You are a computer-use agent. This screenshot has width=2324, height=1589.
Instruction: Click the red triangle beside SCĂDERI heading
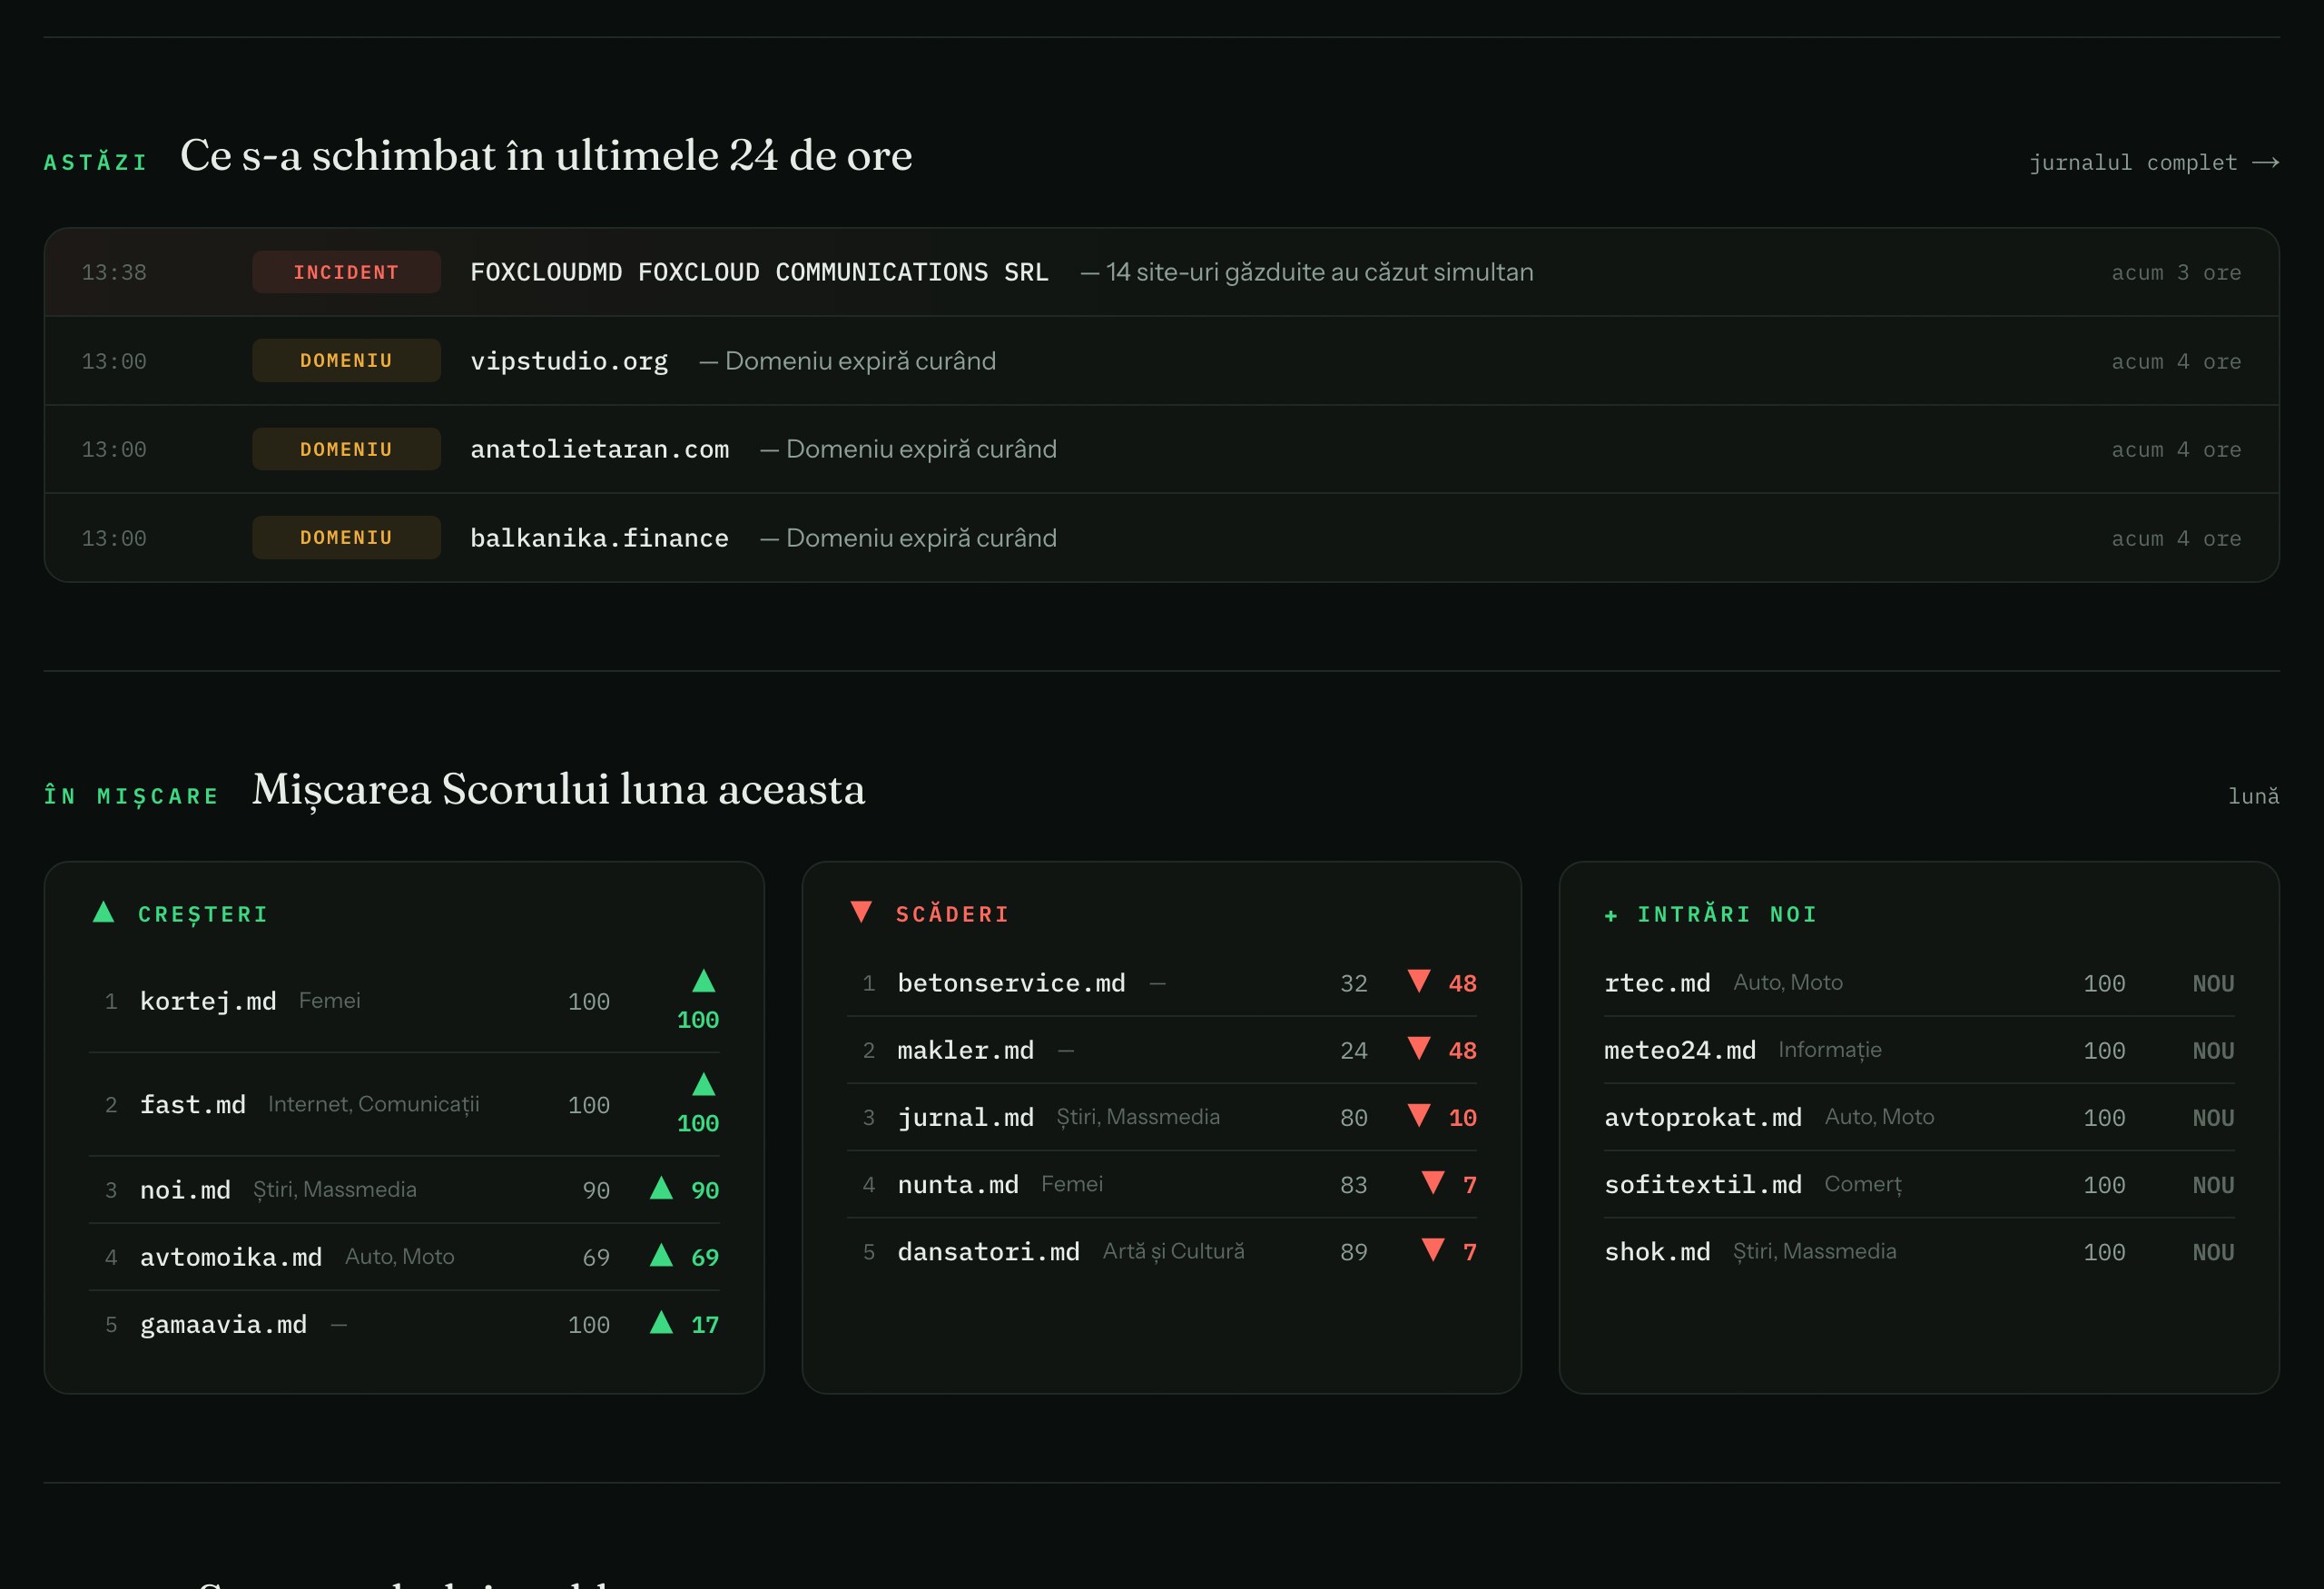tap(861, 912)
